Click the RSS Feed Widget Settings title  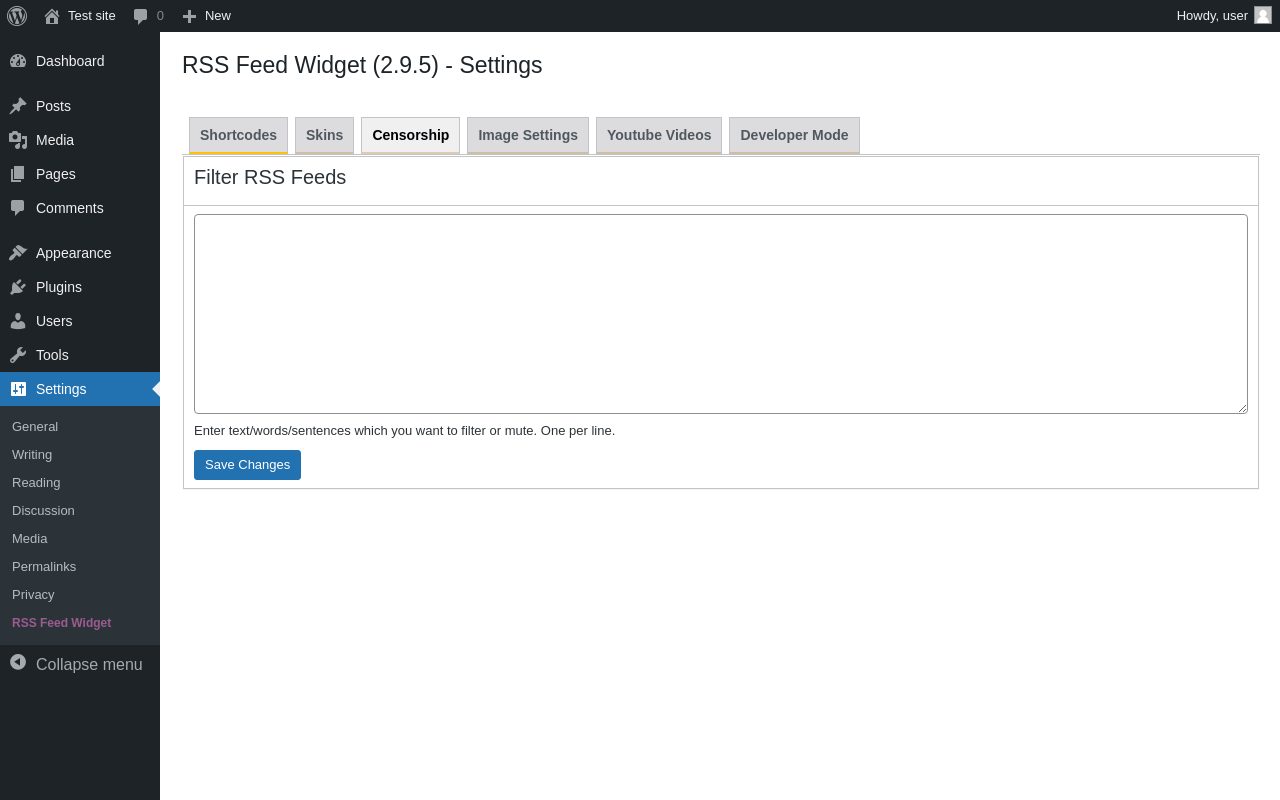pos(362,65)
